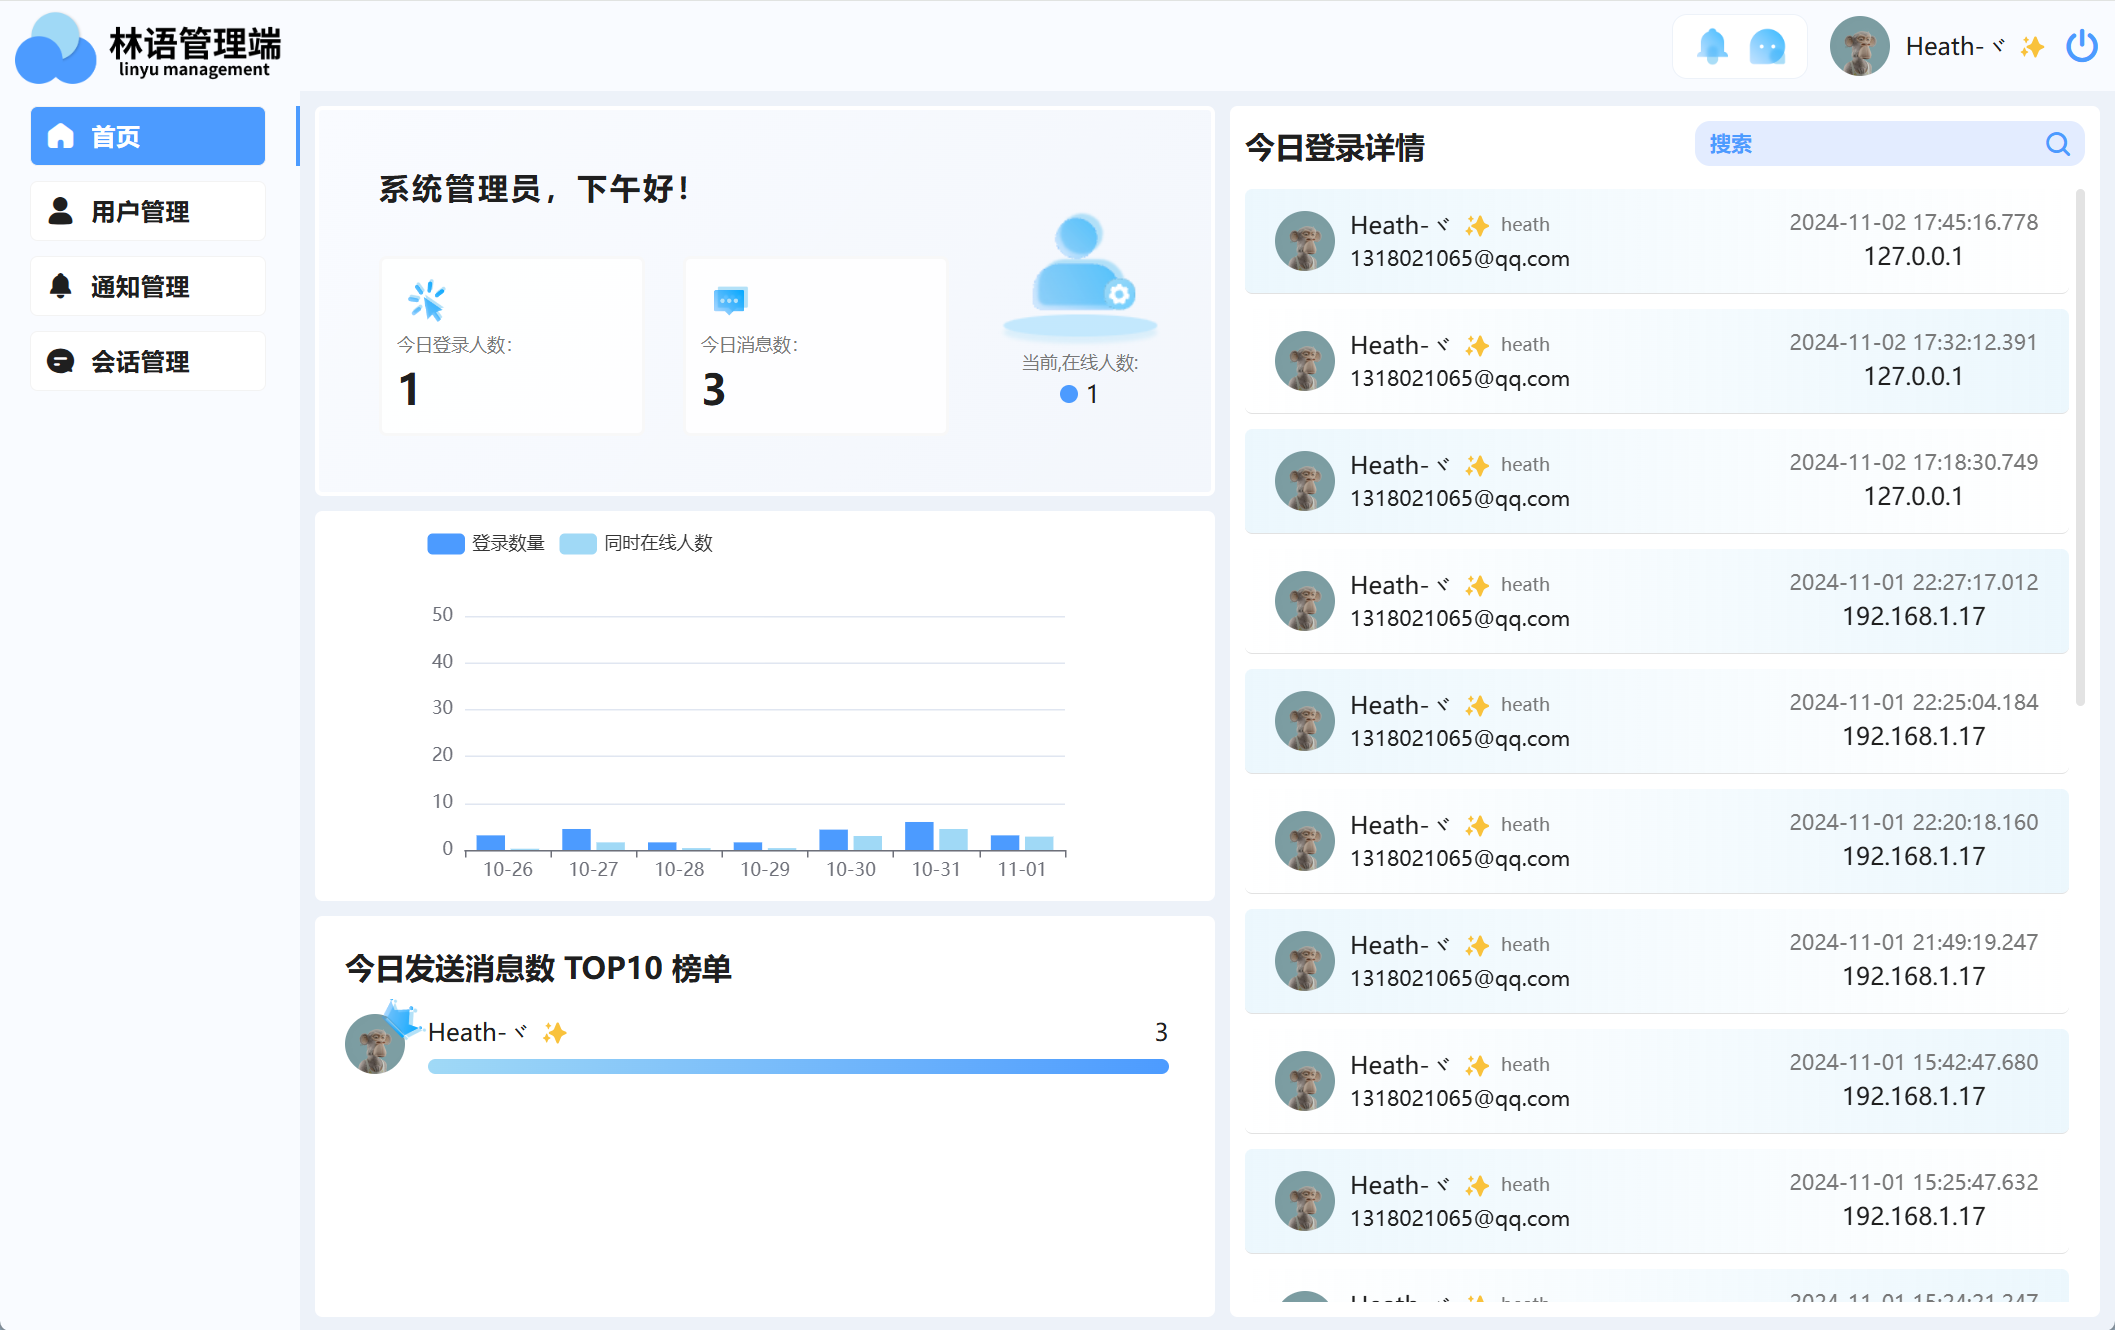Image resolution: width=2115 pixels, height=1330 pixels.
Task: Click the search magnifier icon
Action: 2057,144
